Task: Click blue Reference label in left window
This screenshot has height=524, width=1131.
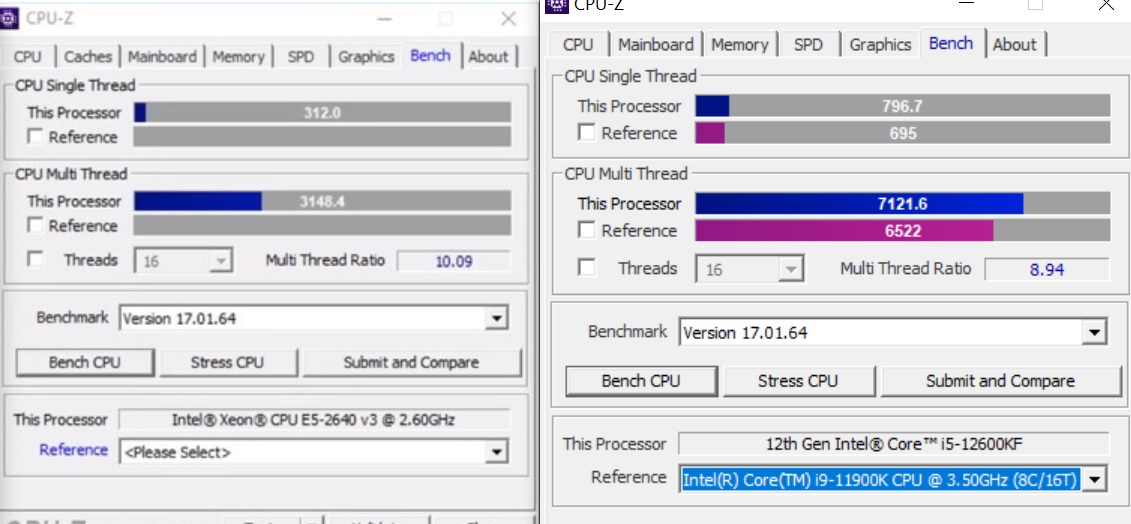Action: tap(74, 450)
